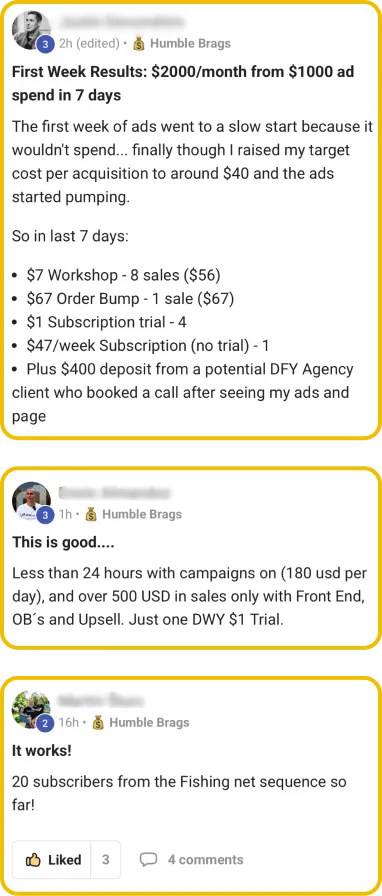Click level 3 badge on first avatar
382x896 pixels.
[45, 43]
